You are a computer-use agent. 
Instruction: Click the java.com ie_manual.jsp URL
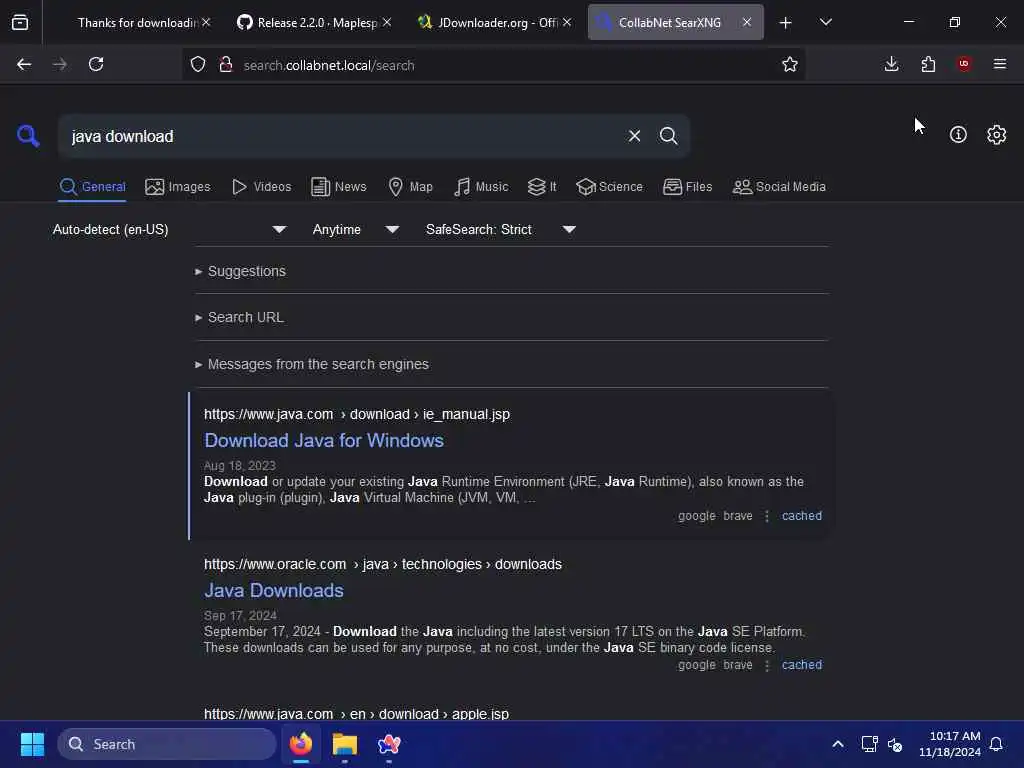click(357, 415)
